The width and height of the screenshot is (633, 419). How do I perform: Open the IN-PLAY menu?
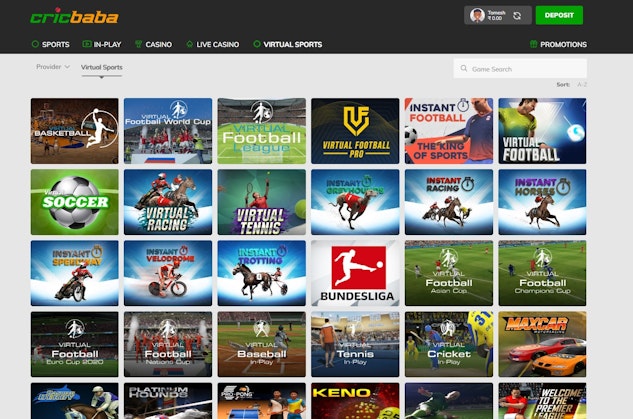point(102,44)
